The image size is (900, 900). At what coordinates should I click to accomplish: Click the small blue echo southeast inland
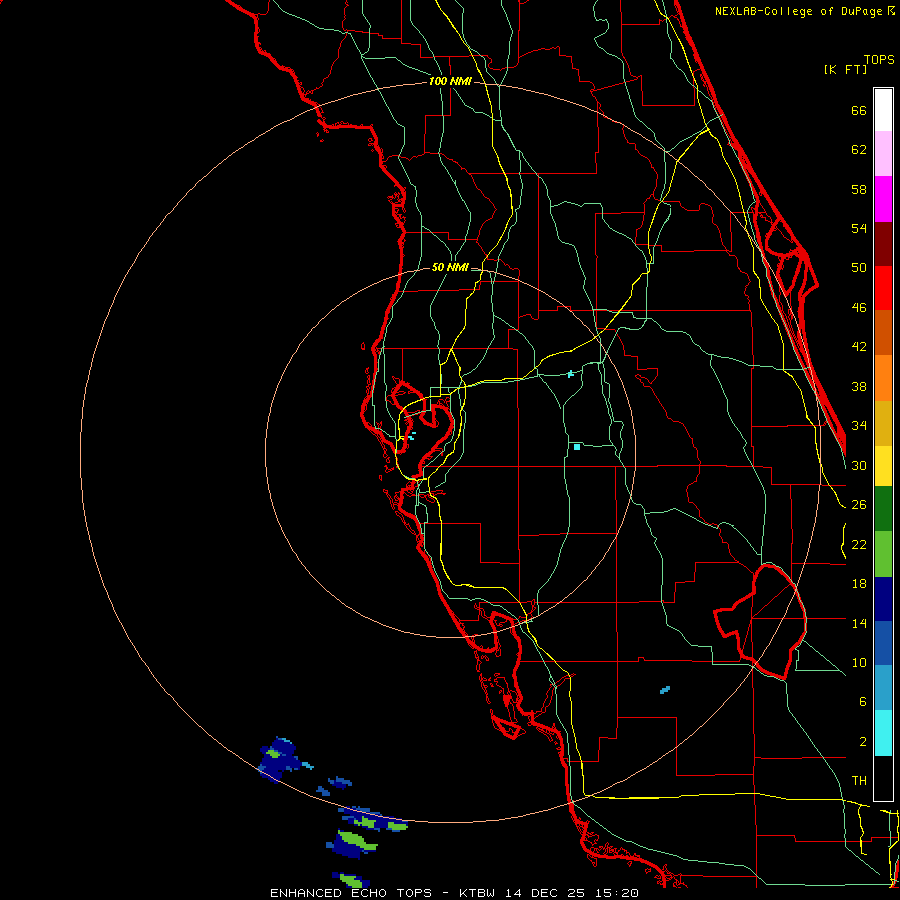[665, 689]
